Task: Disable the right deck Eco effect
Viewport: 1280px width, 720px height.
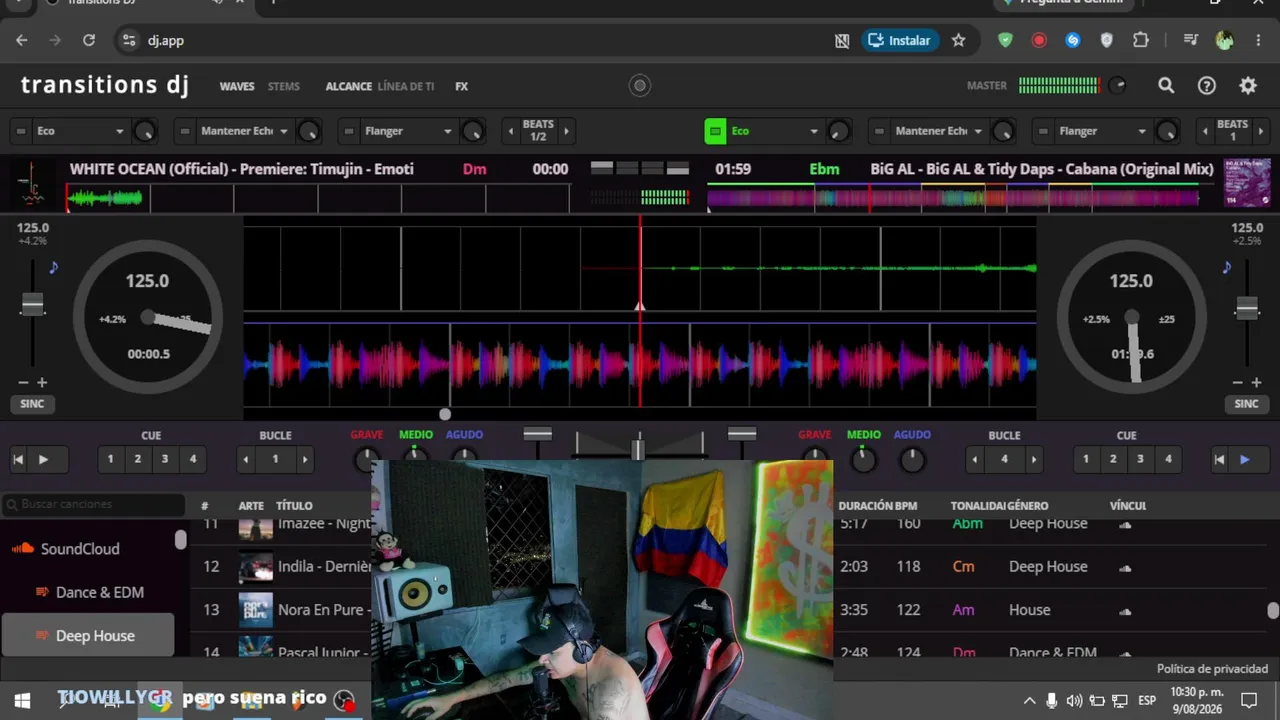Action: [715, 131]
